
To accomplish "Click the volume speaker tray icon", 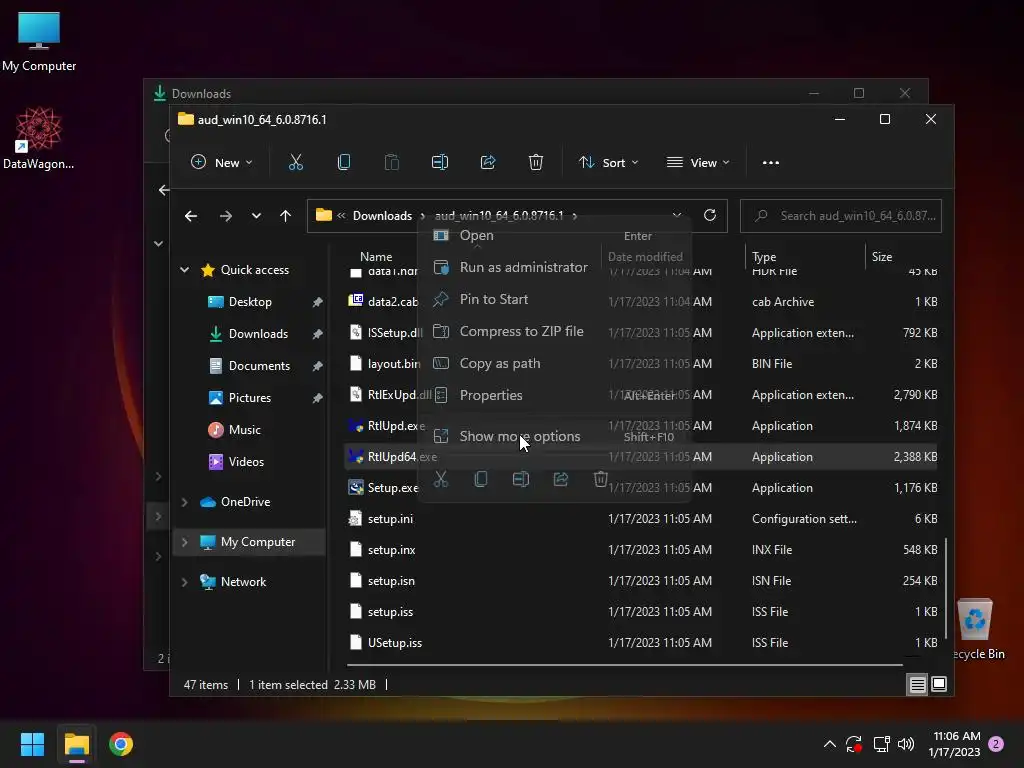I will pos(906,744).
